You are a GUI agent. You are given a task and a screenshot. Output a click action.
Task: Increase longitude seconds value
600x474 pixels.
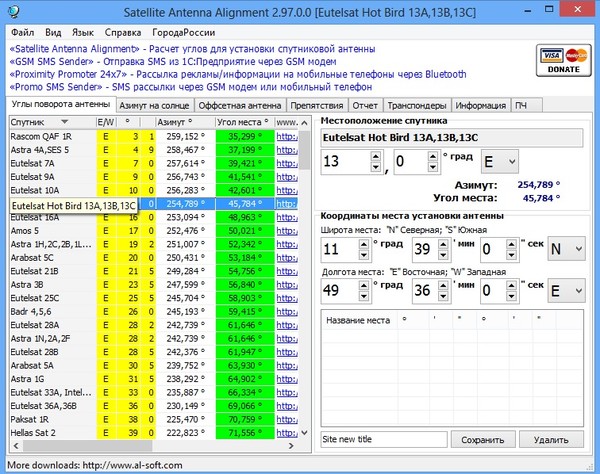coord(511,285)
